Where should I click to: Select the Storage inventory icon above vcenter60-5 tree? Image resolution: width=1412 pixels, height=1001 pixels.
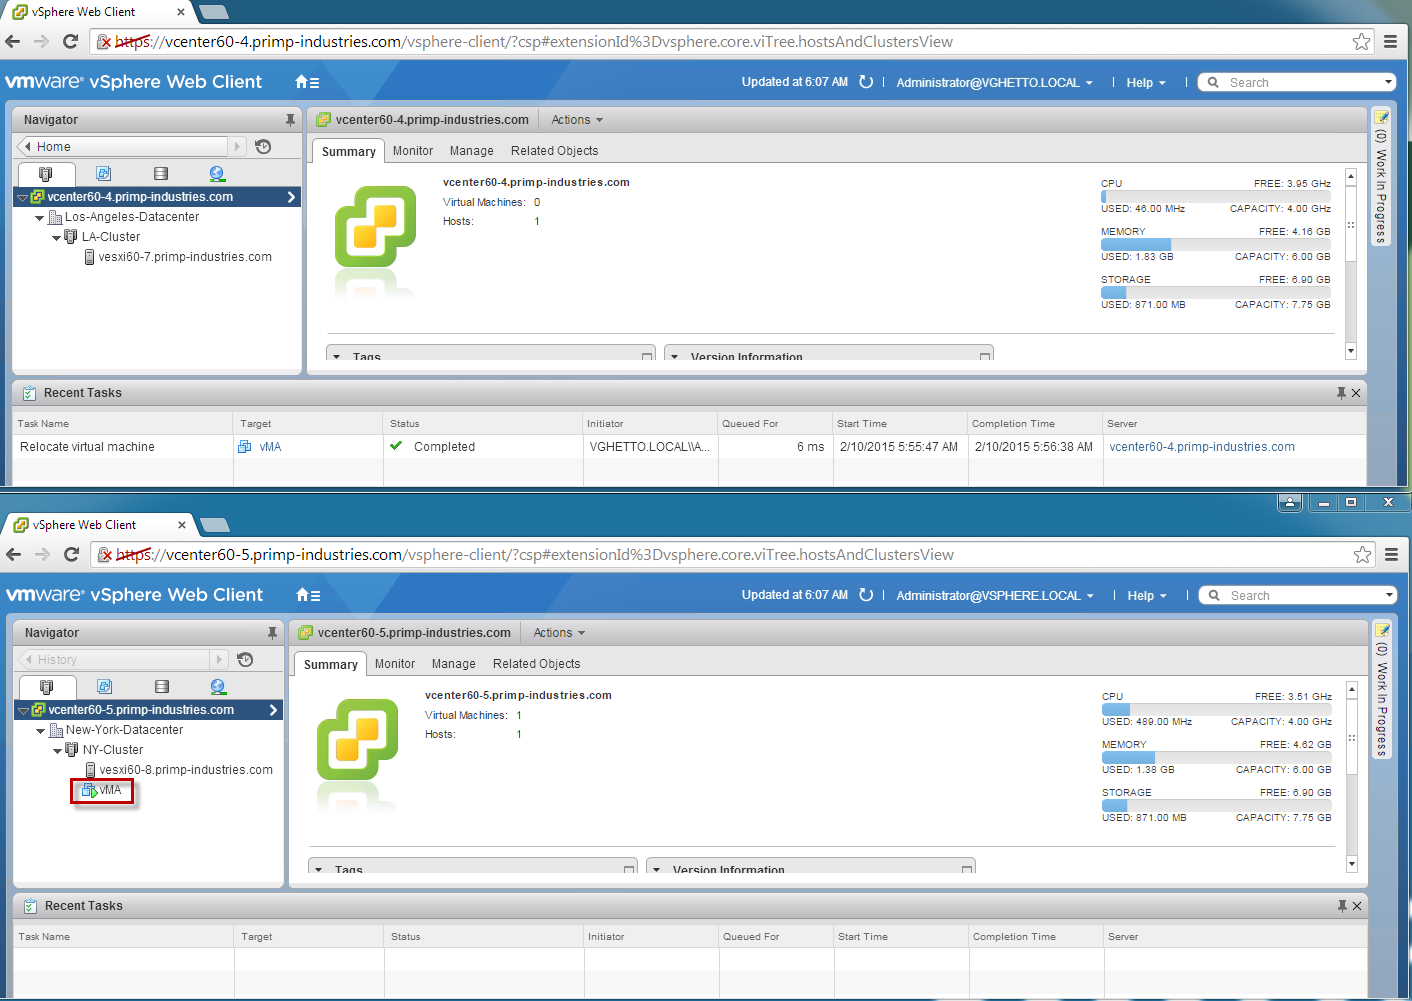coord(162,687)
